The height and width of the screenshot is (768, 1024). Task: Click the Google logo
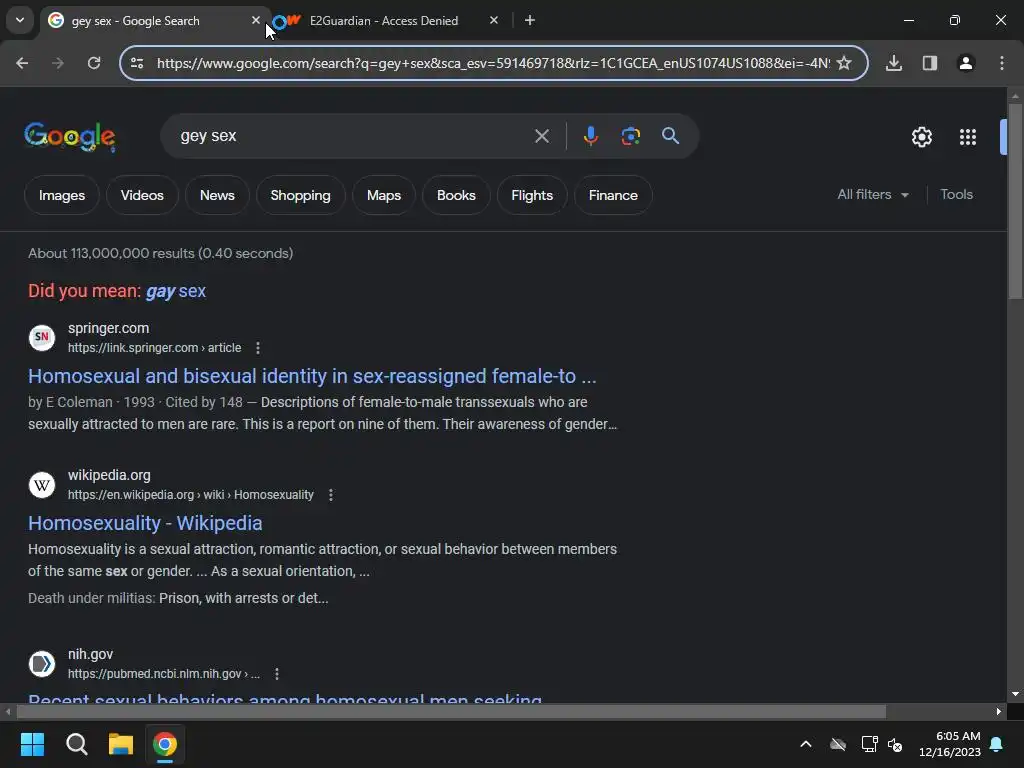70,136
